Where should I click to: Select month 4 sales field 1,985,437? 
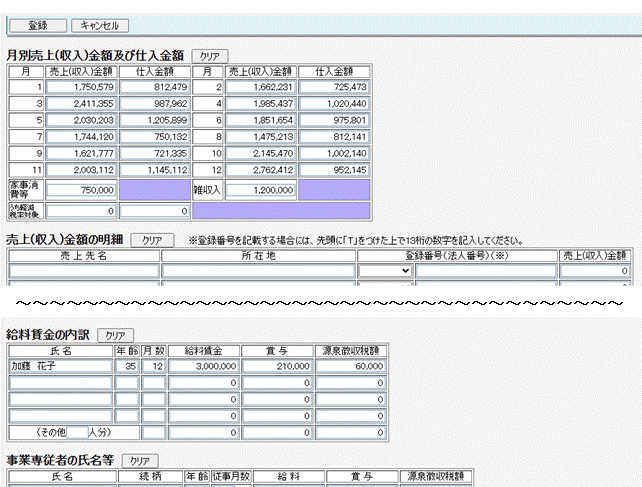[261, 104]
